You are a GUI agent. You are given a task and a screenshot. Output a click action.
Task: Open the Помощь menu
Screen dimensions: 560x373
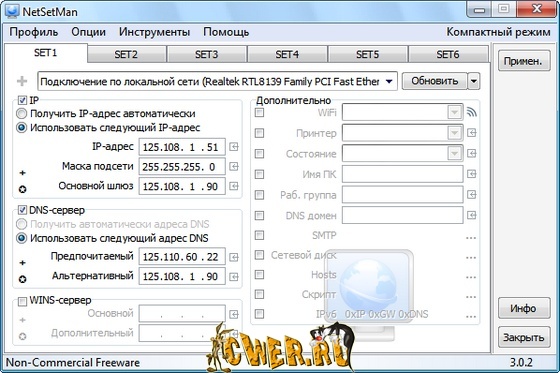(x=226, y=32)
